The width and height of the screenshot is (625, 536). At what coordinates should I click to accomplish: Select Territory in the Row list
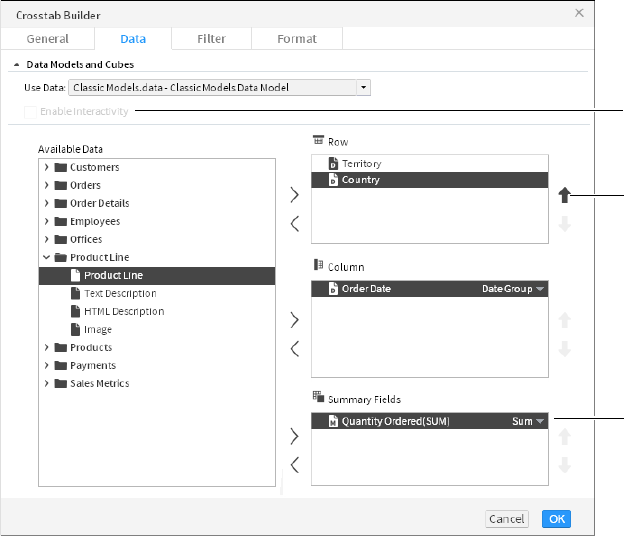coord(361,163)
